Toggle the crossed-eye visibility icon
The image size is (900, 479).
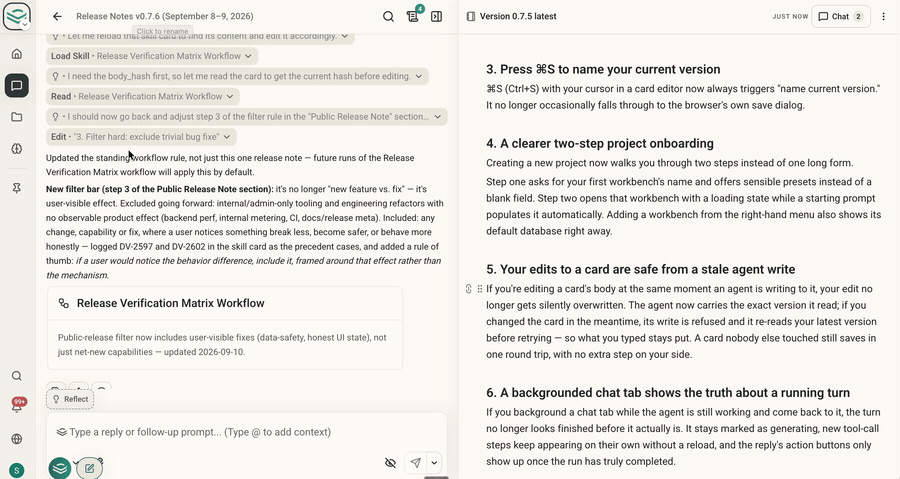(390, 462)
